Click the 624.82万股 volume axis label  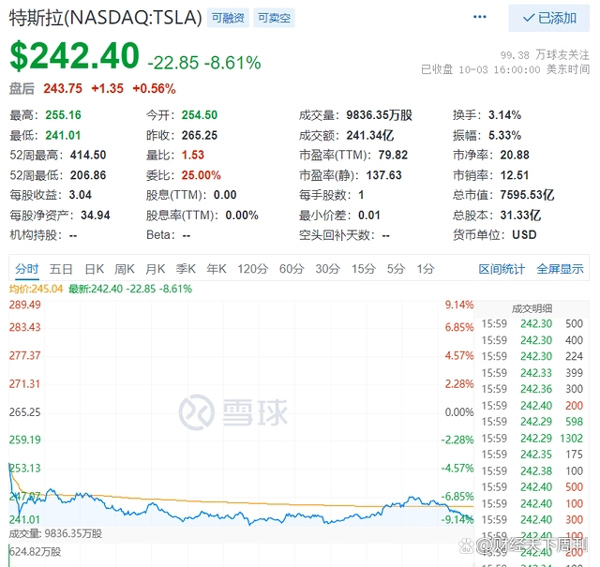pos(35,552)
